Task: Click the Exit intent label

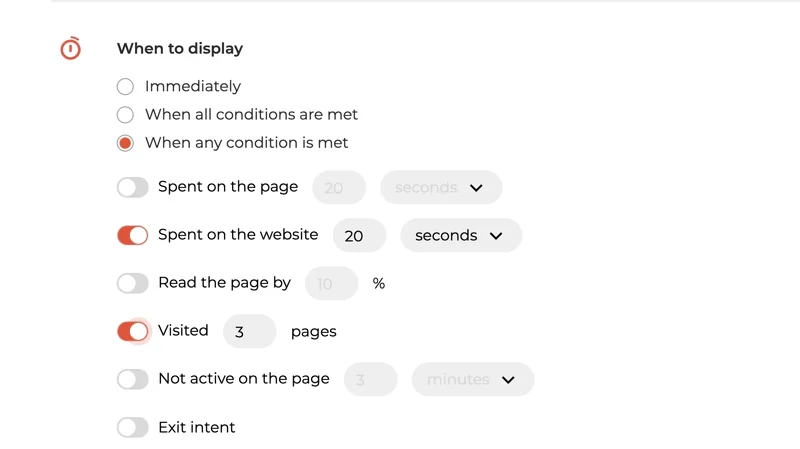Action: [x=197, y=427]
